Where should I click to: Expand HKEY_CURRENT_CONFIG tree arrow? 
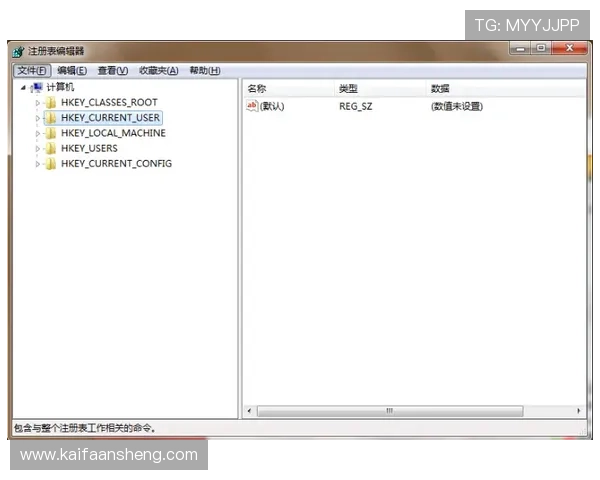[38, 164]
